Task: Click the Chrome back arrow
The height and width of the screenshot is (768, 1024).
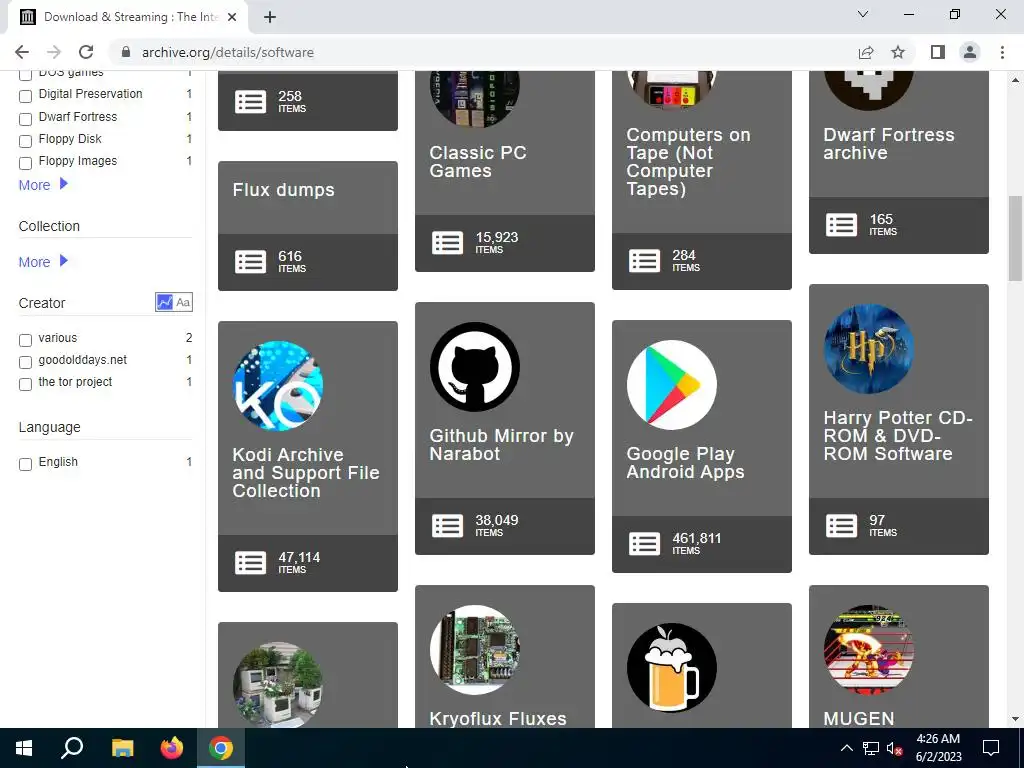Action: [22, 52]
